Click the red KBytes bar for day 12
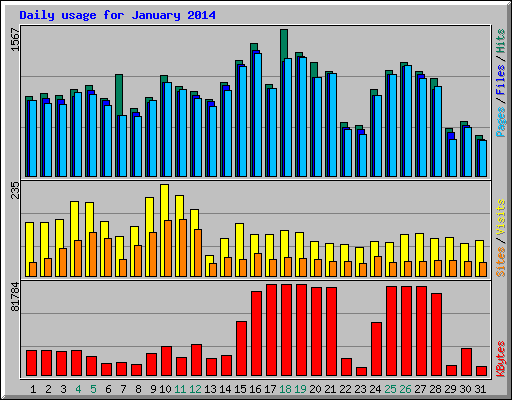The width and height of the screenshot is (512, 400). coord(196,360)
